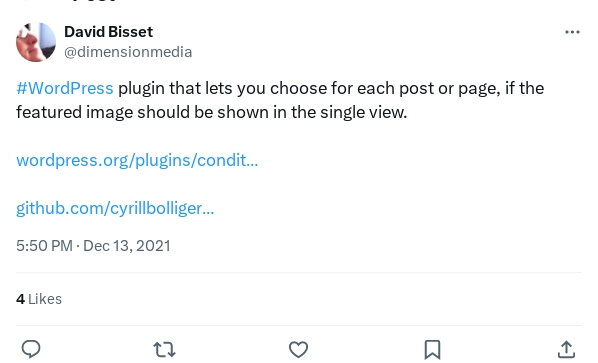The height and width of the screenshot is (363, 598).
Task: Follow the wordpress.org/plugins/condit… link
Action: point(137,160)
